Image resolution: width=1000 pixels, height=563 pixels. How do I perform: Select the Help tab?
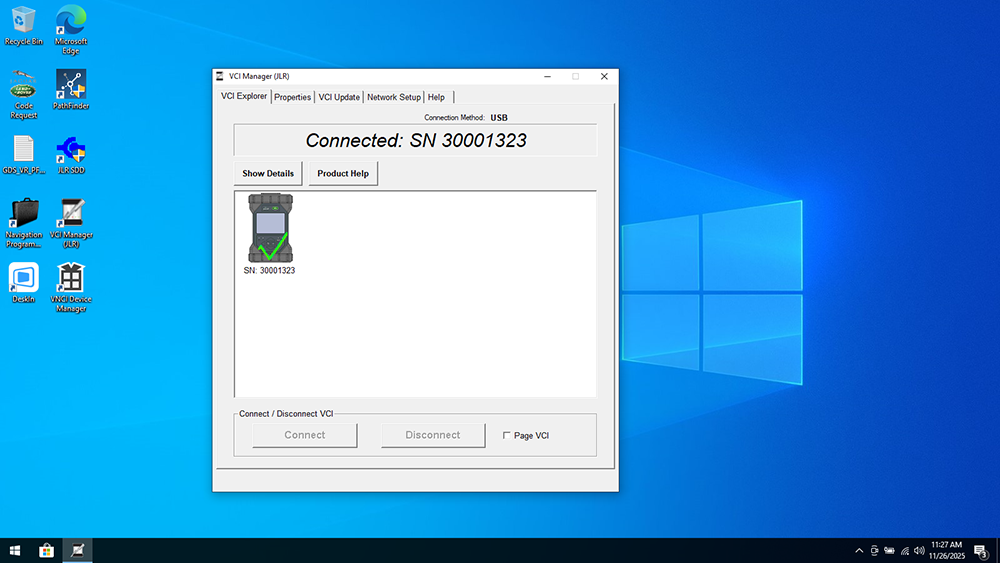click(436, 97)
